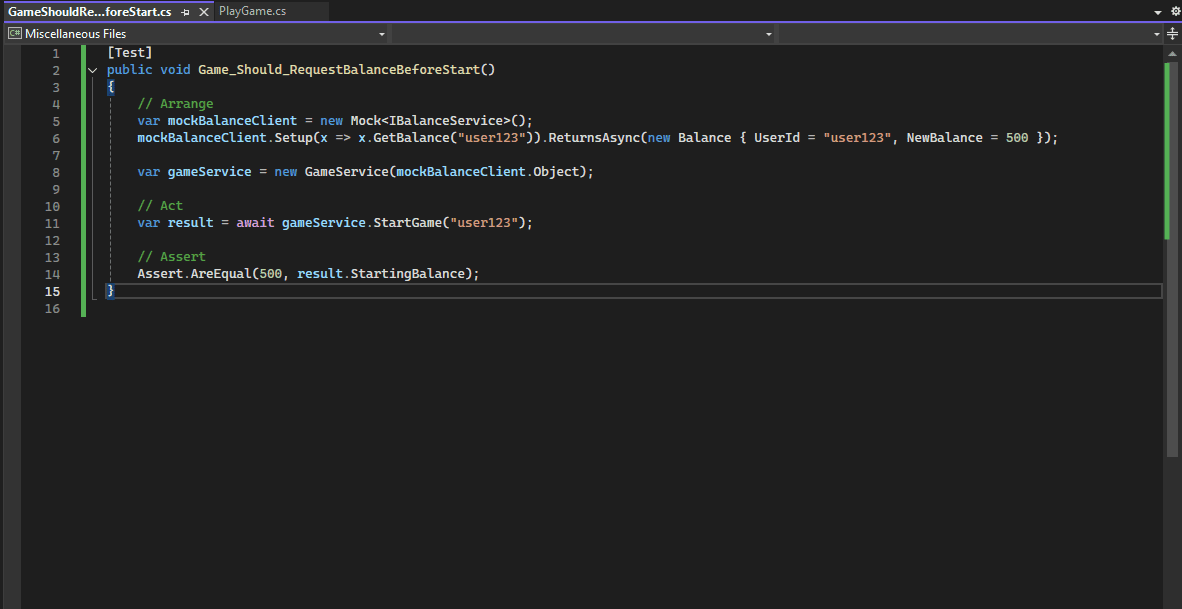Click the C# icon beside Miscellaneous Files

click(x=14, y=34)
